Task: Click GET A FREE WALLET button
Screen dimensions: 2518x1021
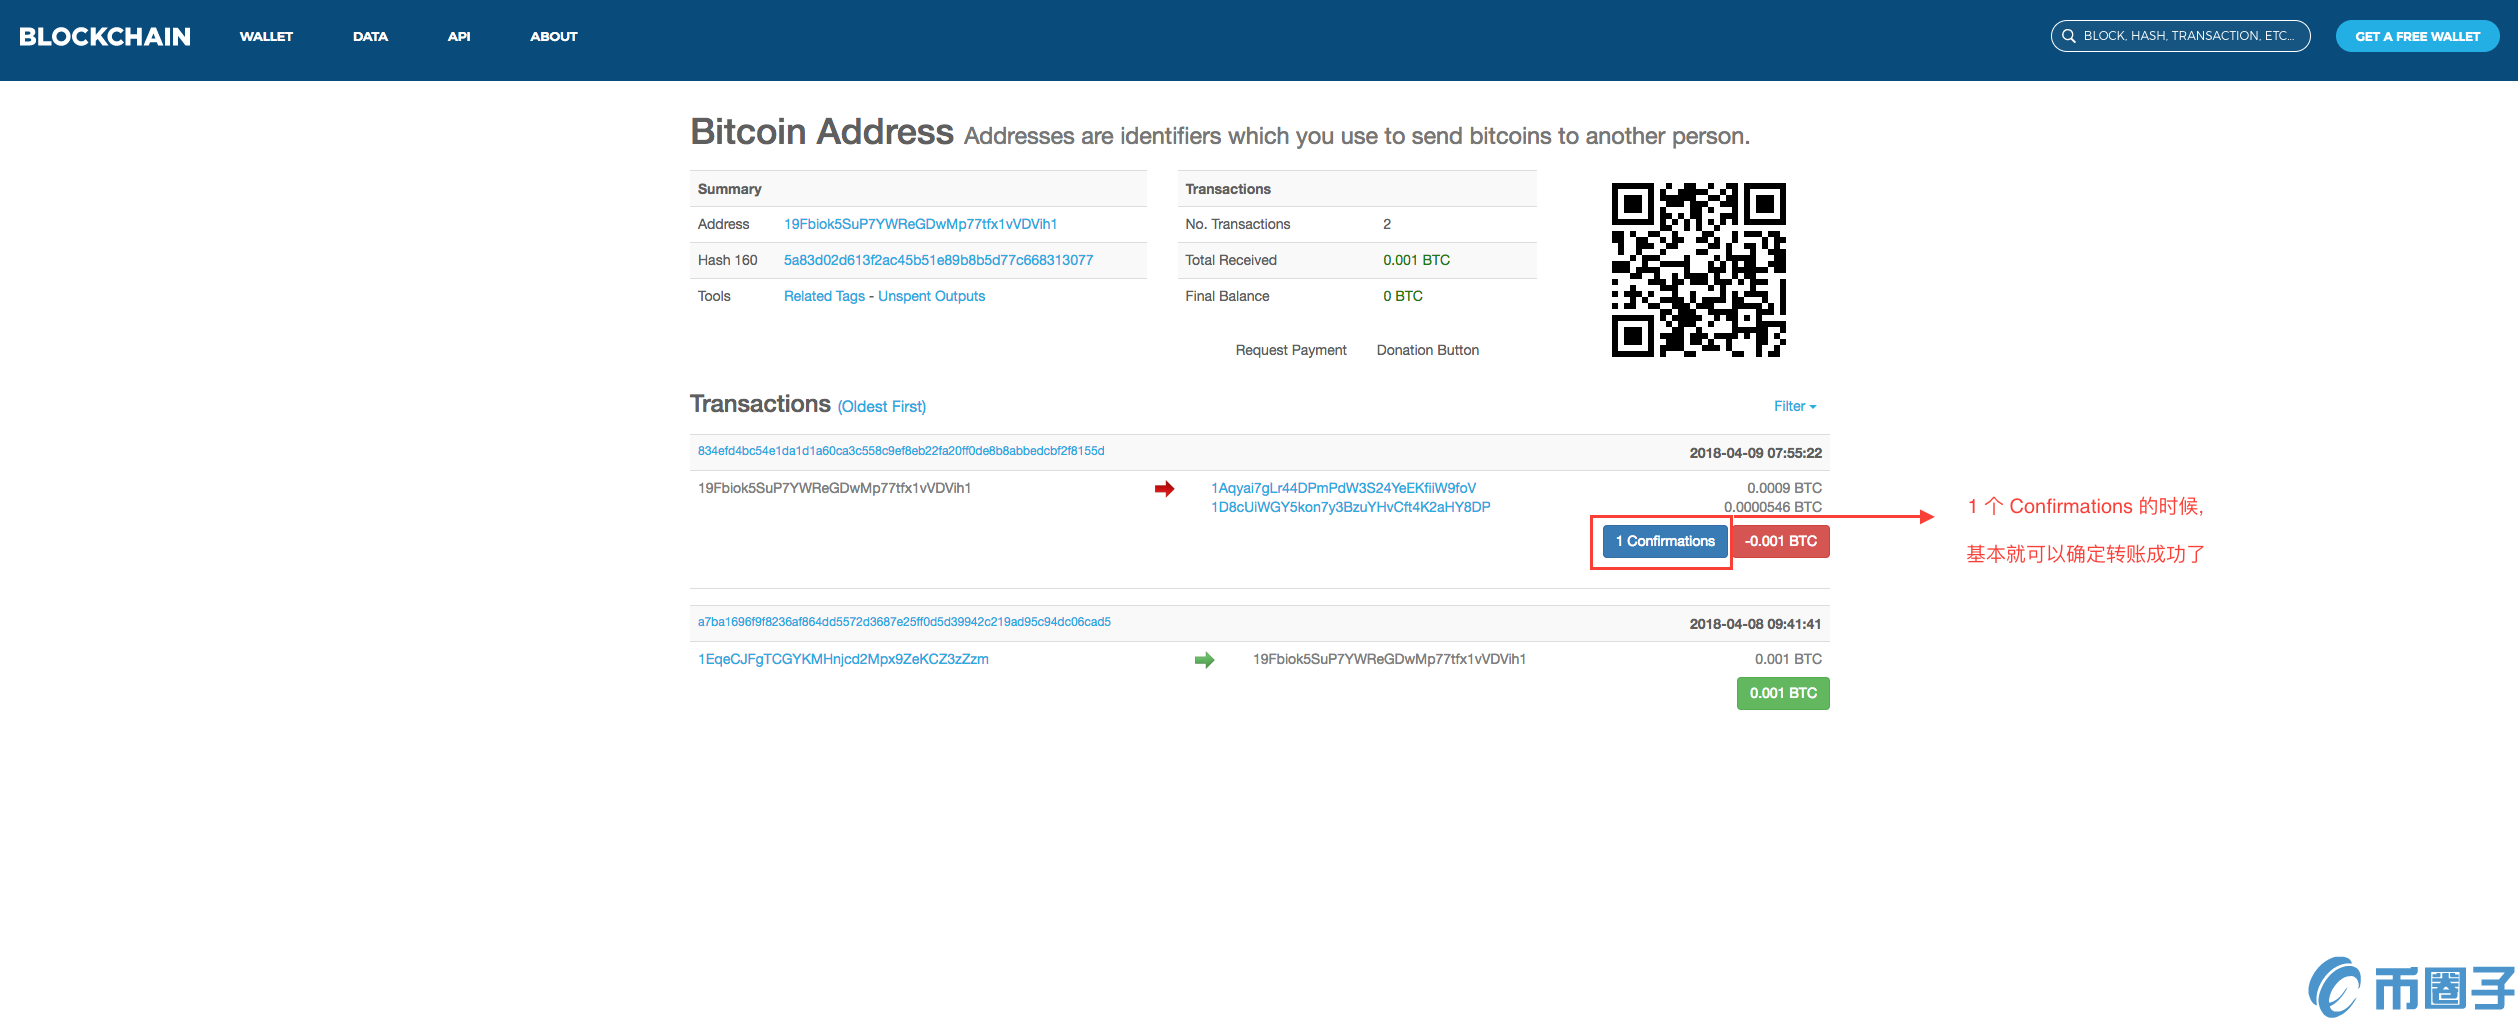Action: point(2417,36)
